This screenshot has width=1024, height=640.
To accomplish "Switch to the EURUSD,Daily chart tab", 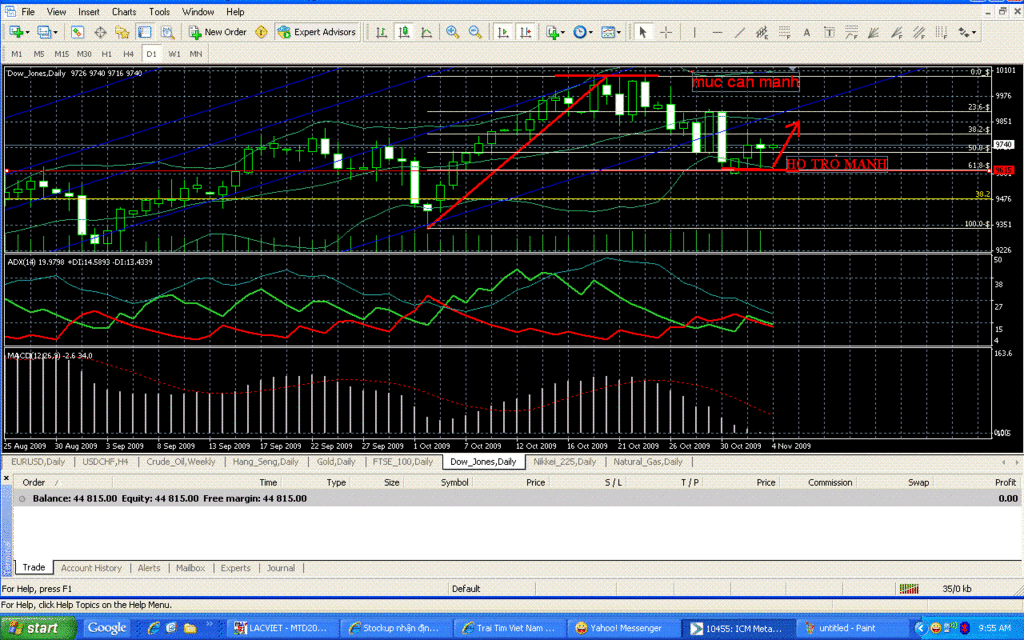I will [x=38, y=462].
